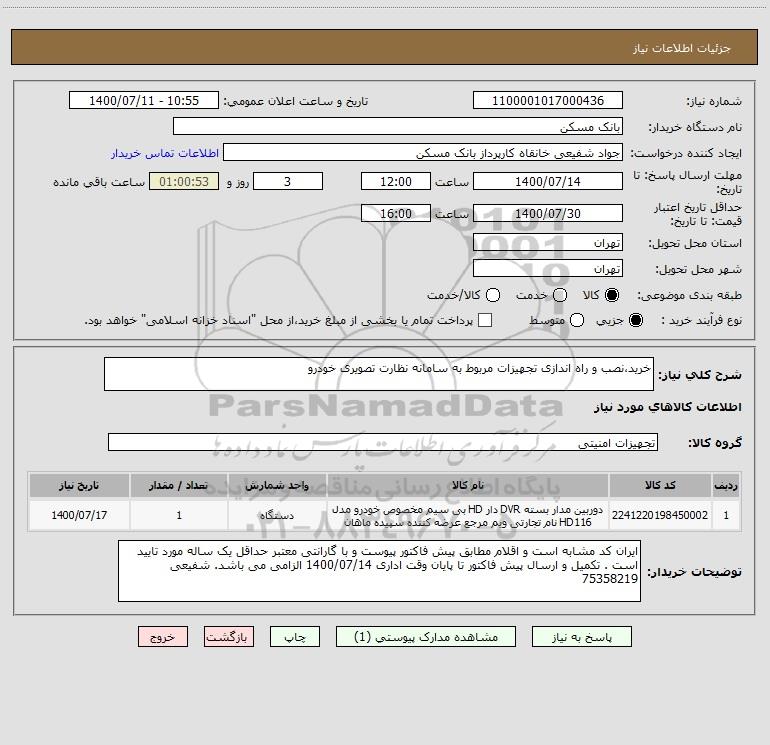The height and width of the screenshot is (745, 770).
Task: Select the متوسط purchase type radio
Action: 577,320
